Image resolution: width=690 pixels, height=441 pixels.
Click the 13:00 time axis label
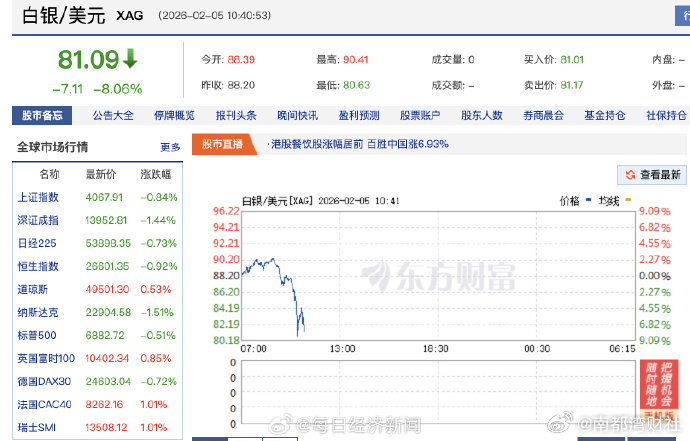pyautogui.click(x=342, y=349)
